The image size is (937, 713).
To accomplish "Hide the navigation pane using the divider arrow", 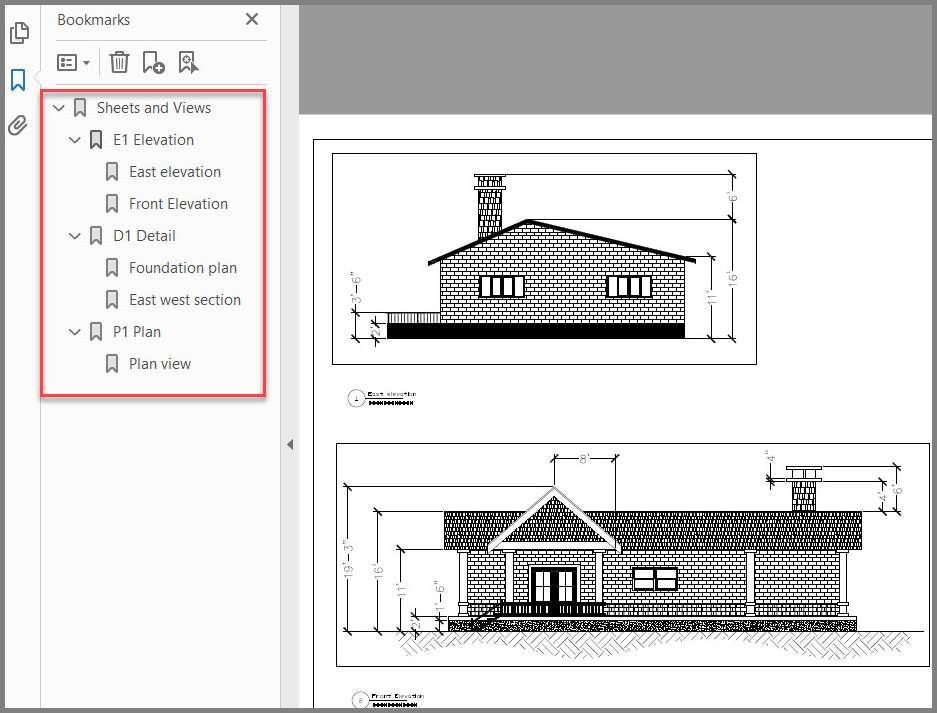I will tap(290, 444).
